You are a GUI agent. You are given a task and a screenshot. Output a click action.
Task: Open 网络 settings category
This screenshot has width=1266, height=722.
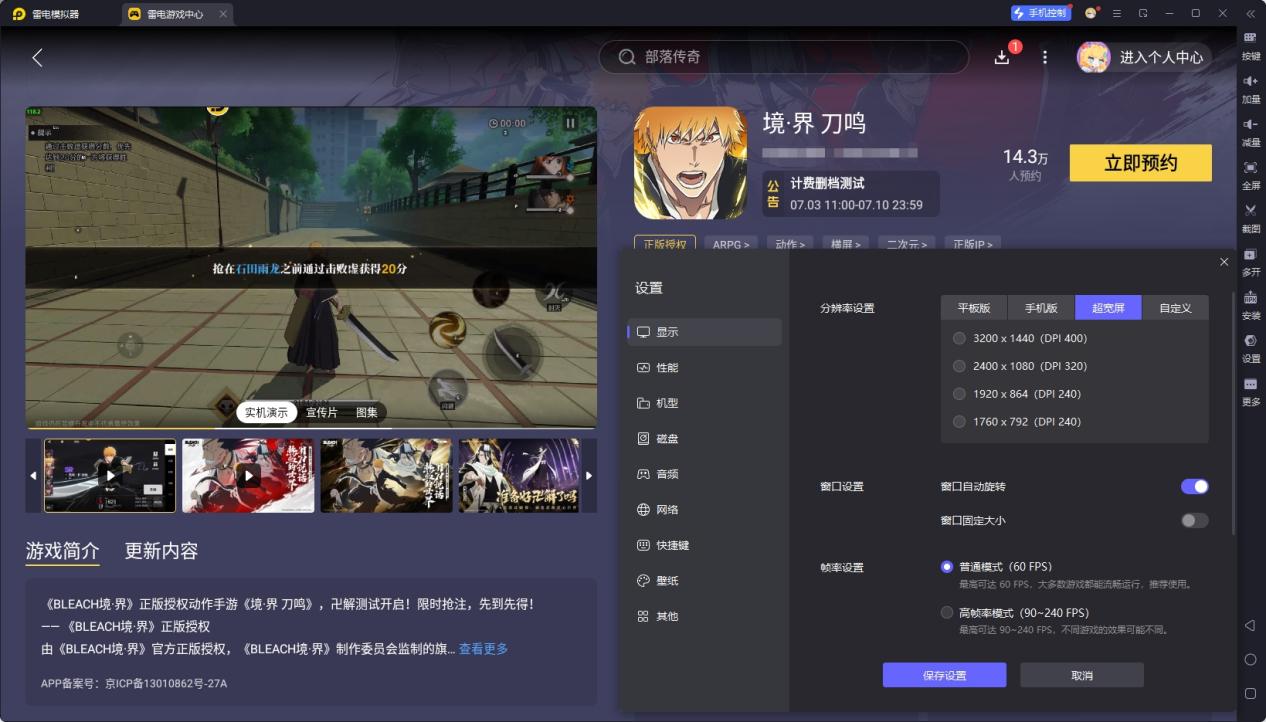coord(705,510)
